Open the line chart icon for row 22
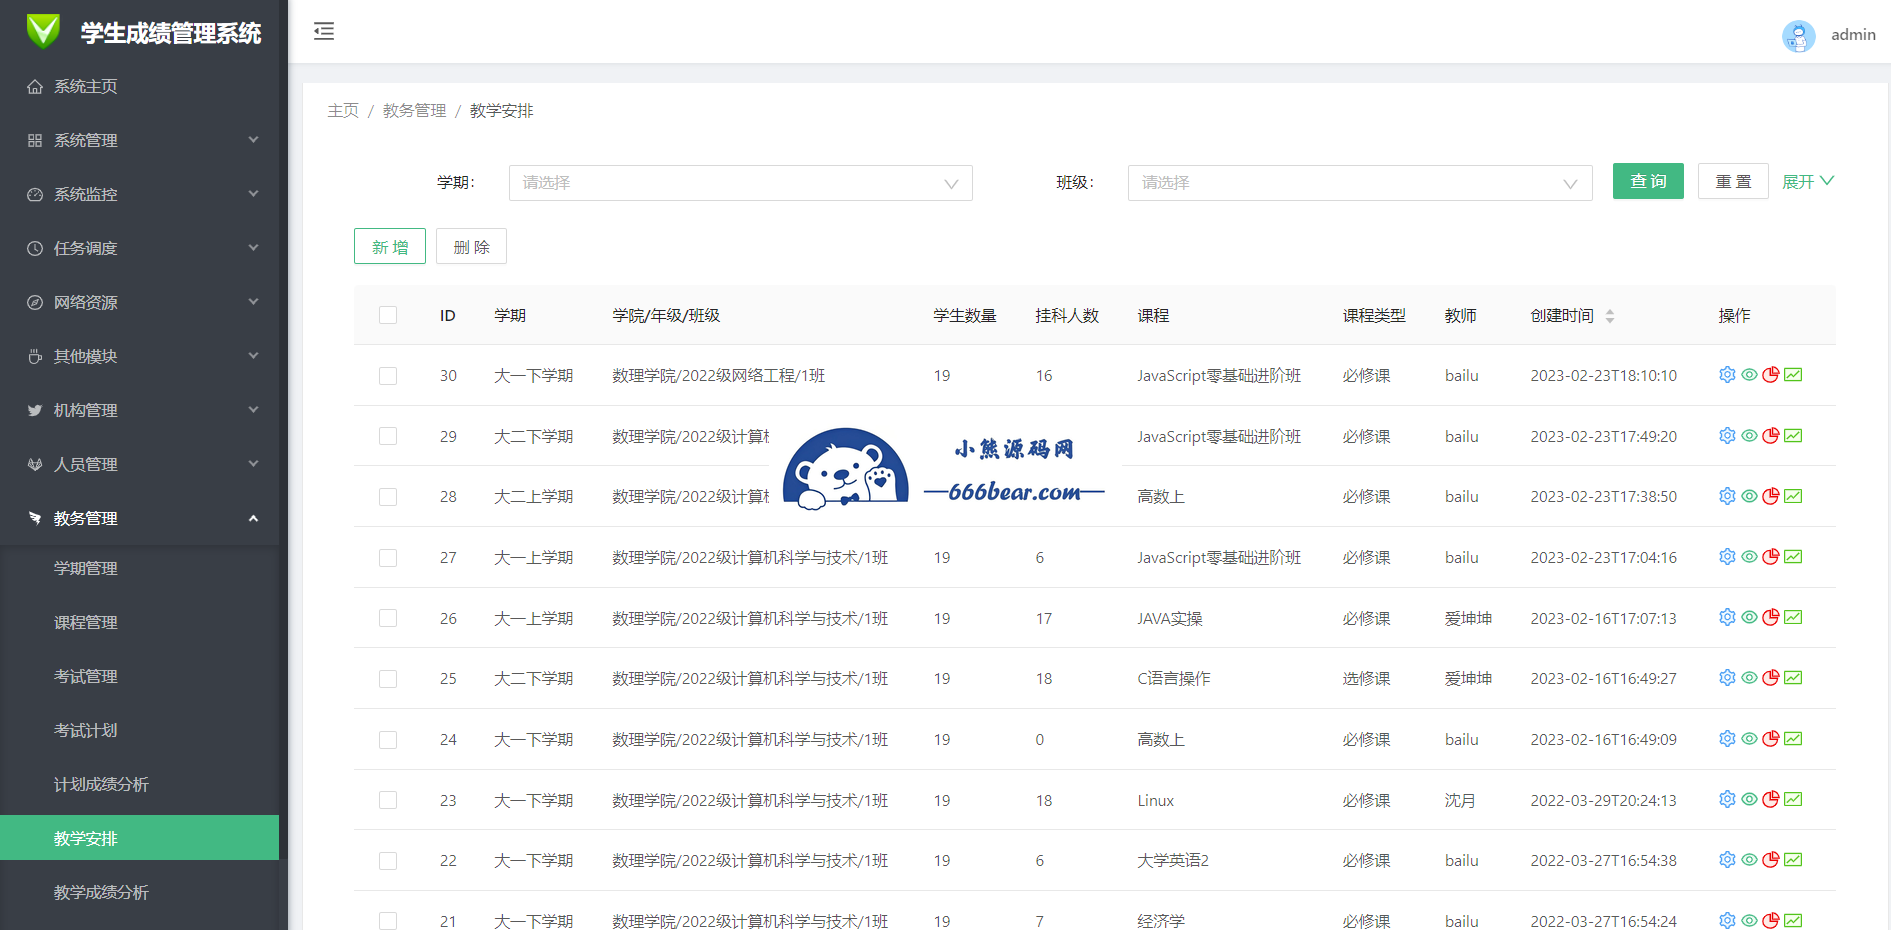 (x=1793, y=860)
